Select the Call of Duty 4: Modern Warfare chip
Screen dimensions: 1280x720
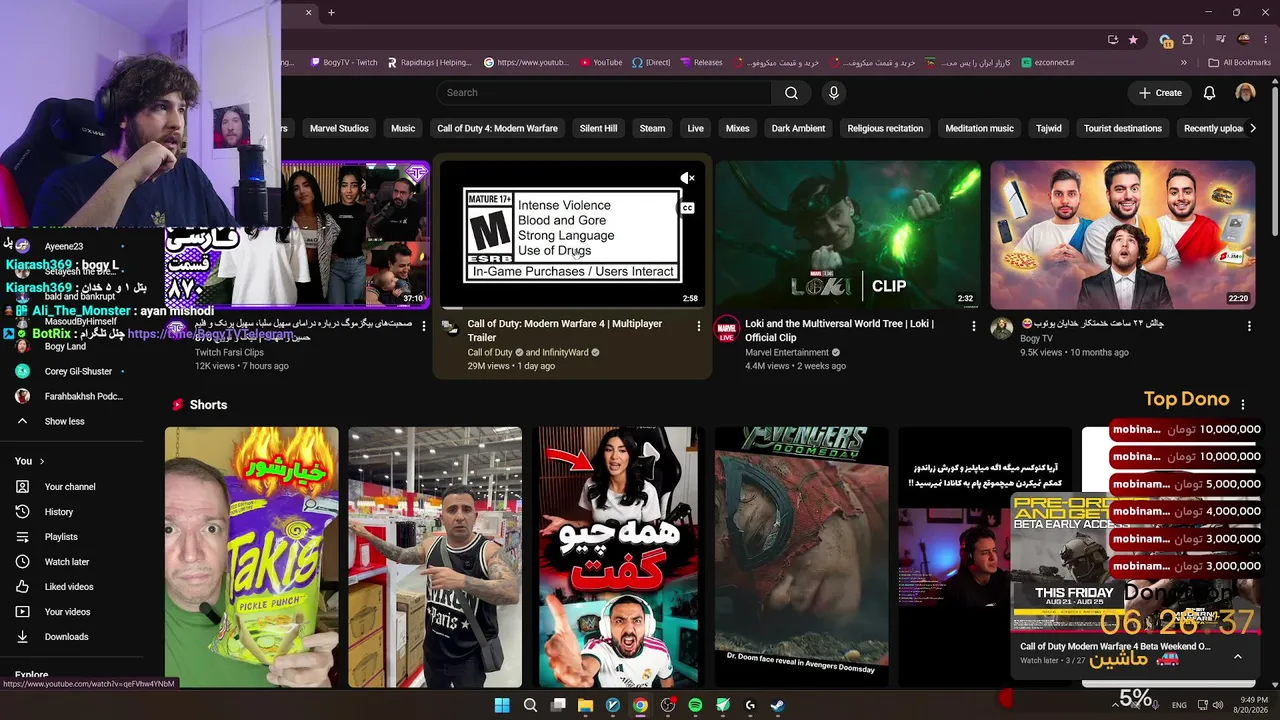click(497, 128)
